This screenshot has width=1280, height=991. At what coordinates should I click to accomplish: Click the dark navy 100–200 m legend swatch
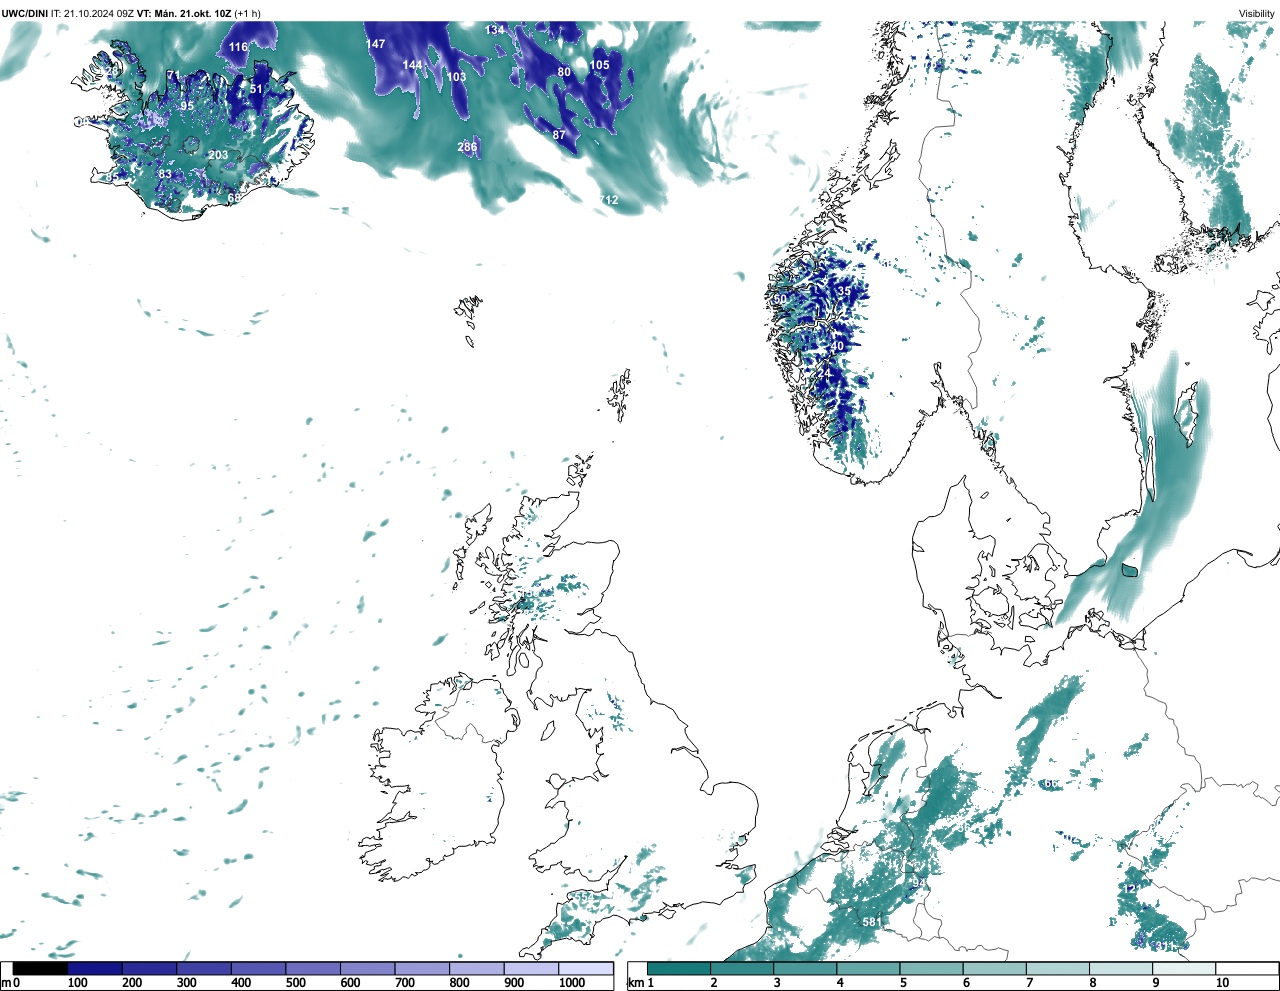point(95,968)
